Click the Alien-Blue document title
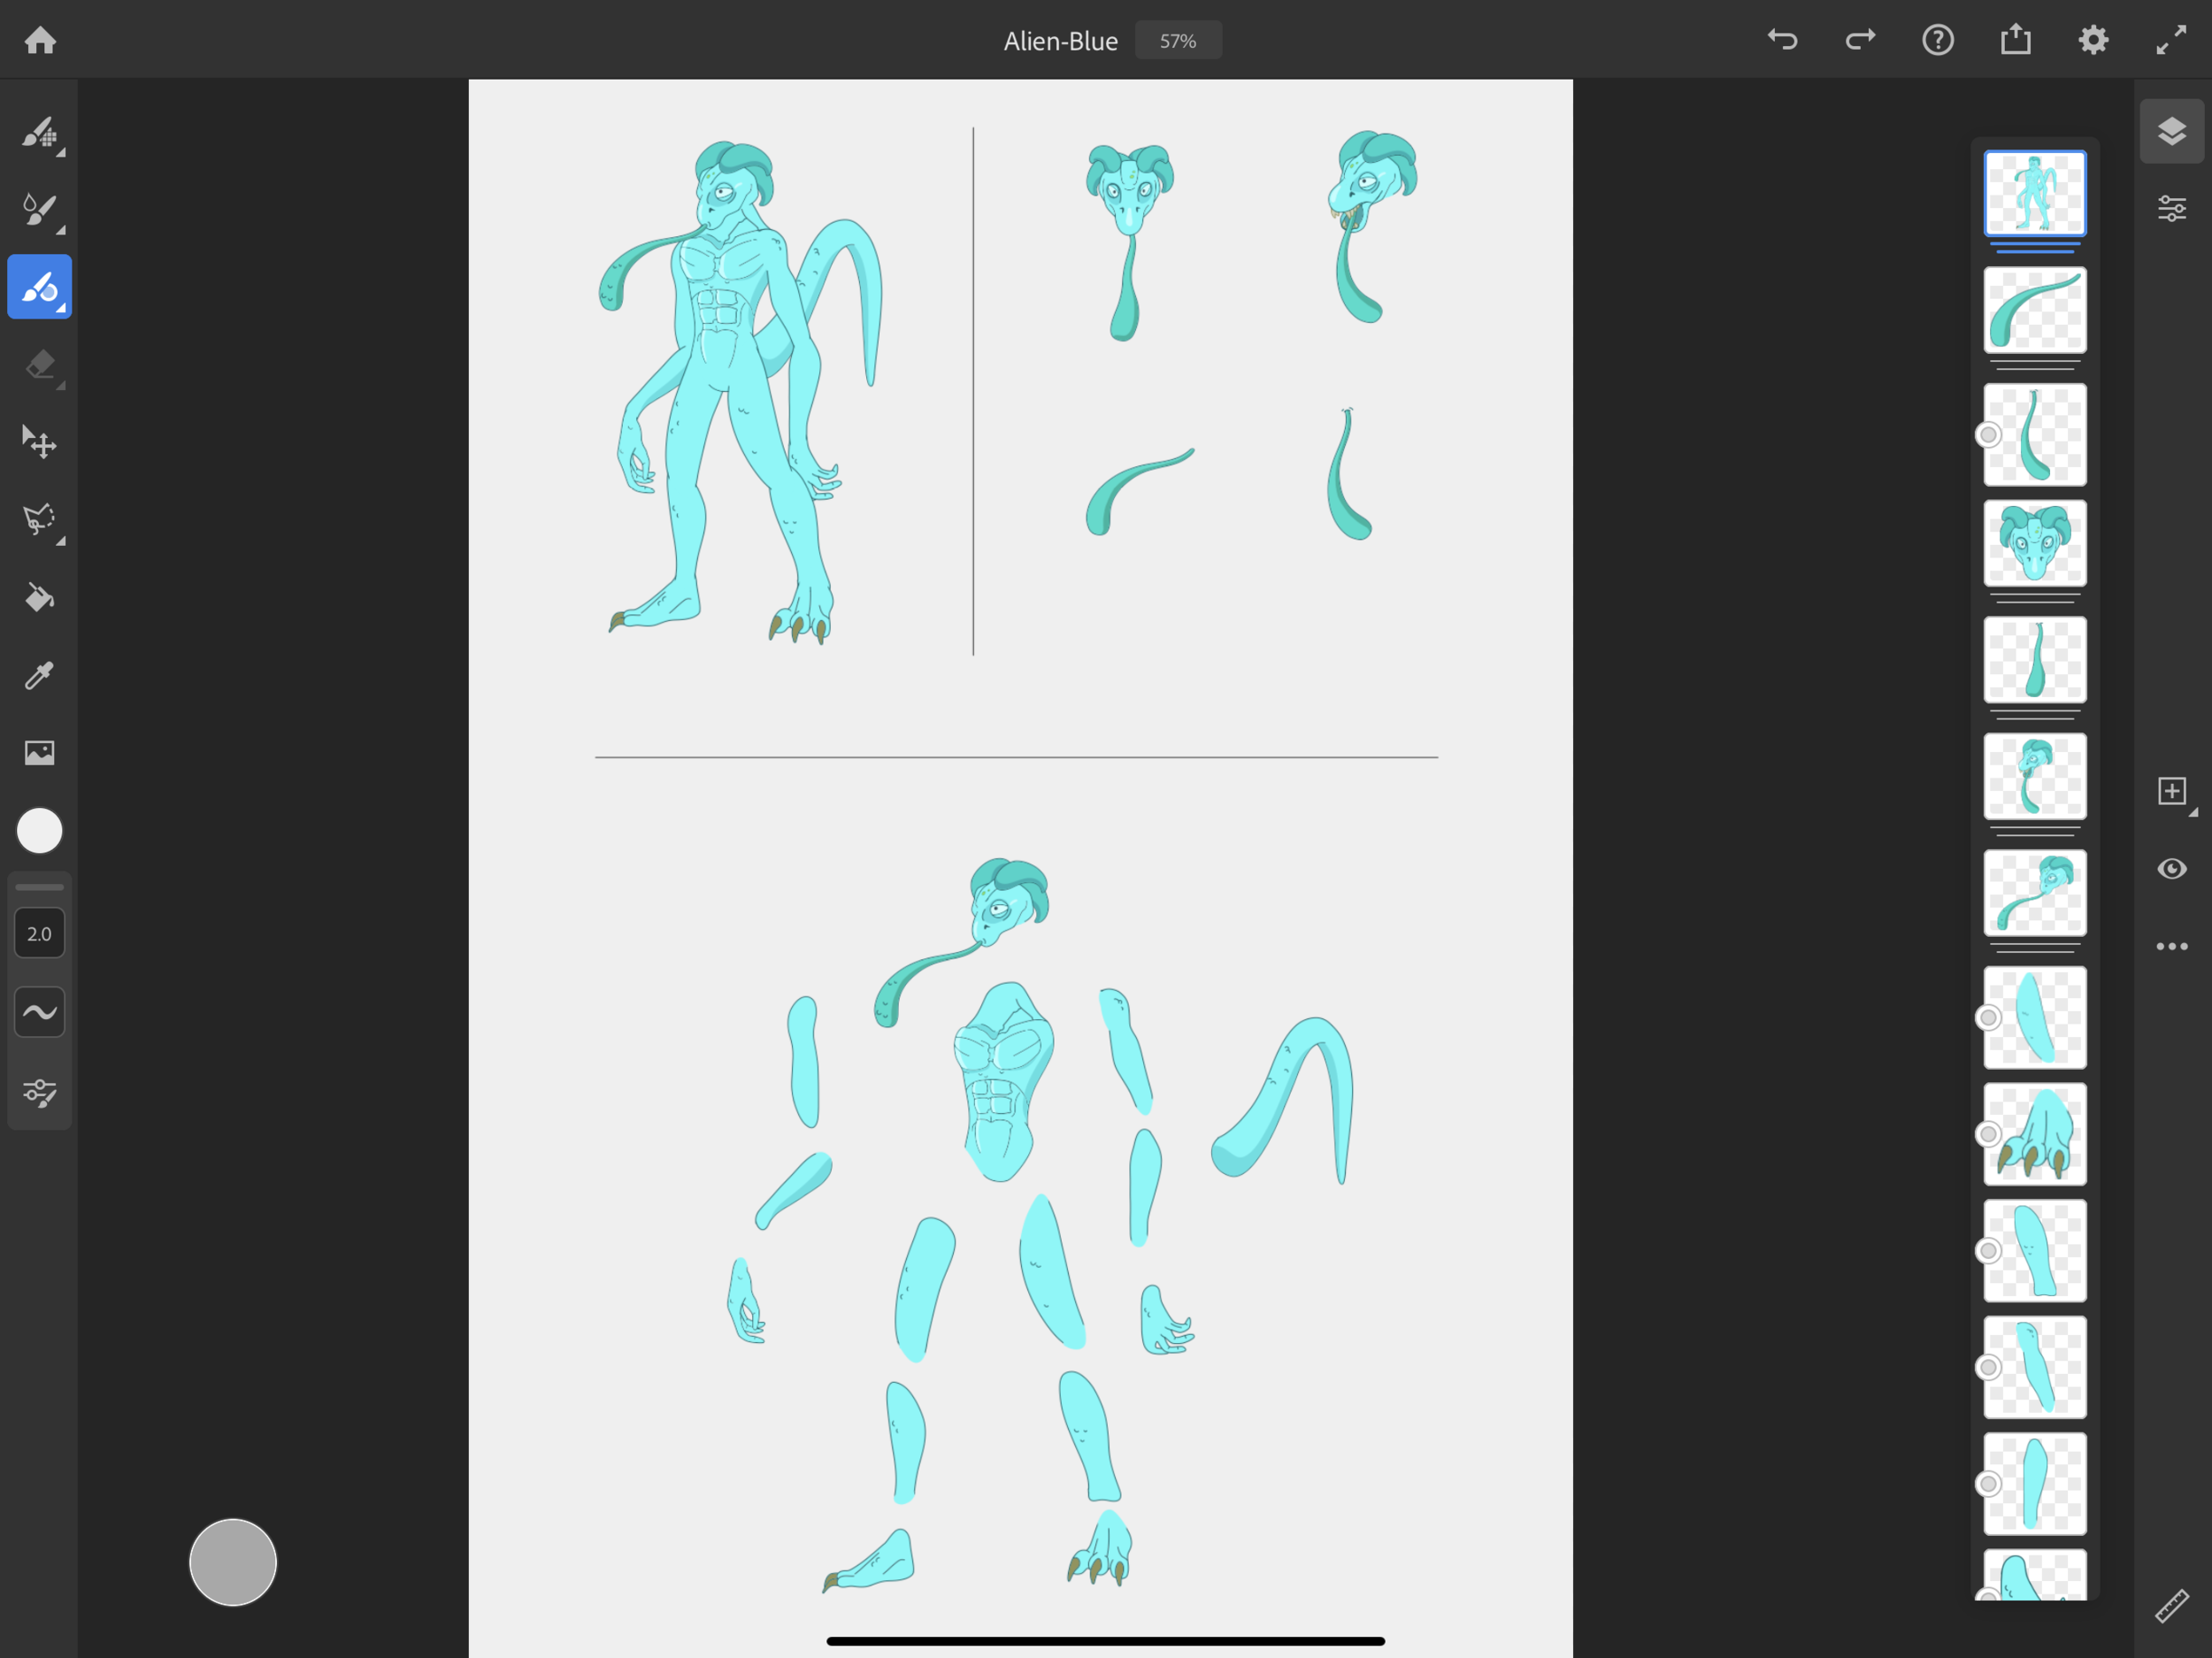Viewport: 2212px width, 1658px height. coord(1060,41)
